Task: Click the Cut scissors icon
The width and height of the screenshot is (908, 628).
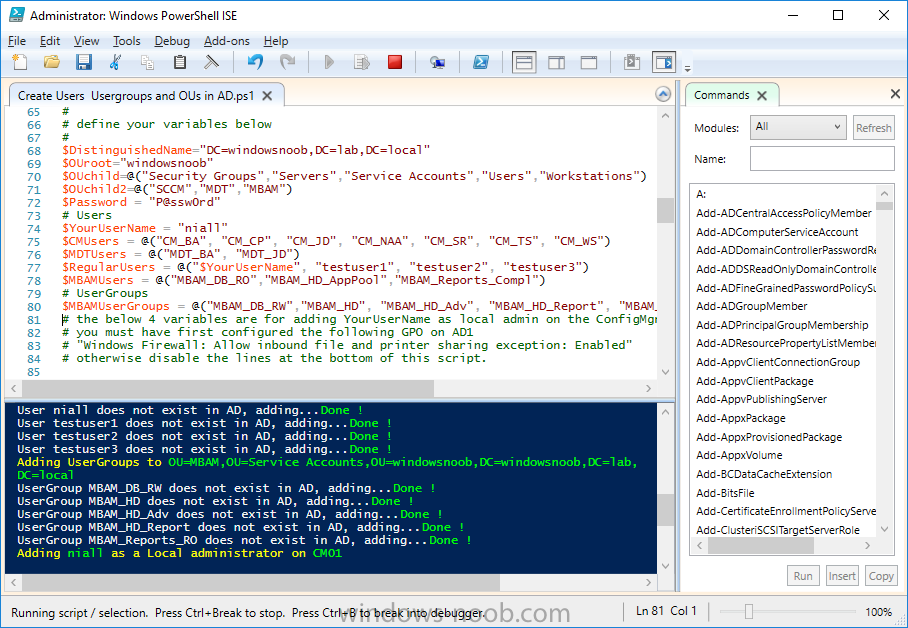Action: 116,63
